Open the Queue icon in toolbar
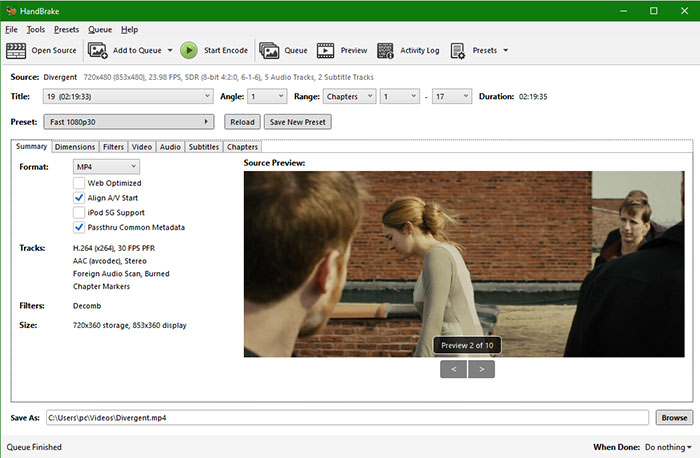 [x=269, y=50]
